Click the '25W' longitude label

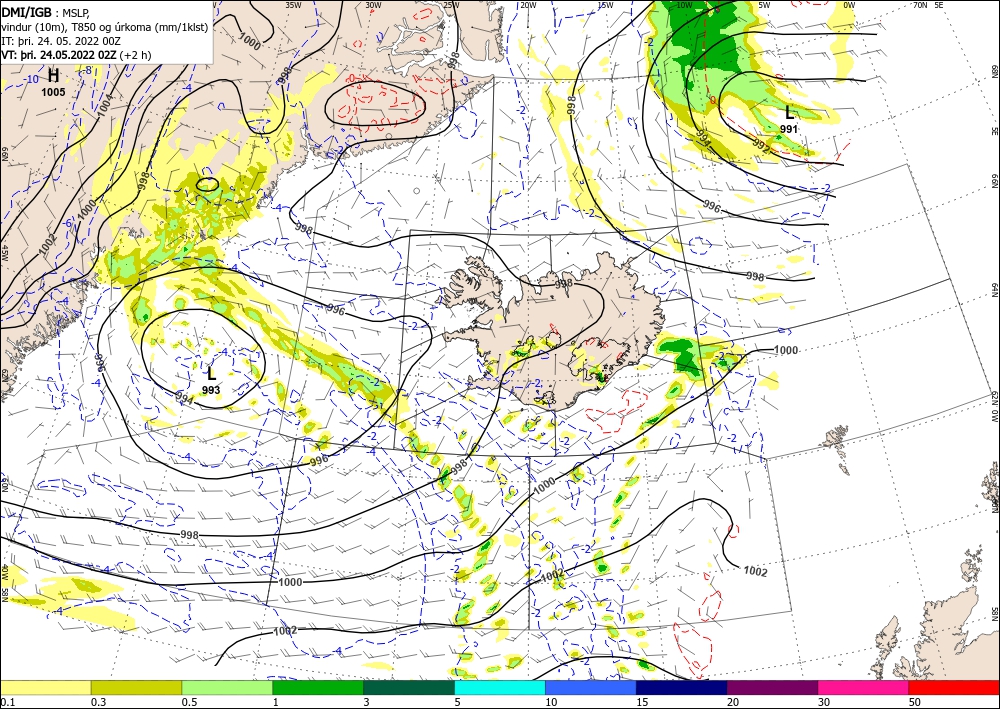pyautogui.click(x=451, y=5)
